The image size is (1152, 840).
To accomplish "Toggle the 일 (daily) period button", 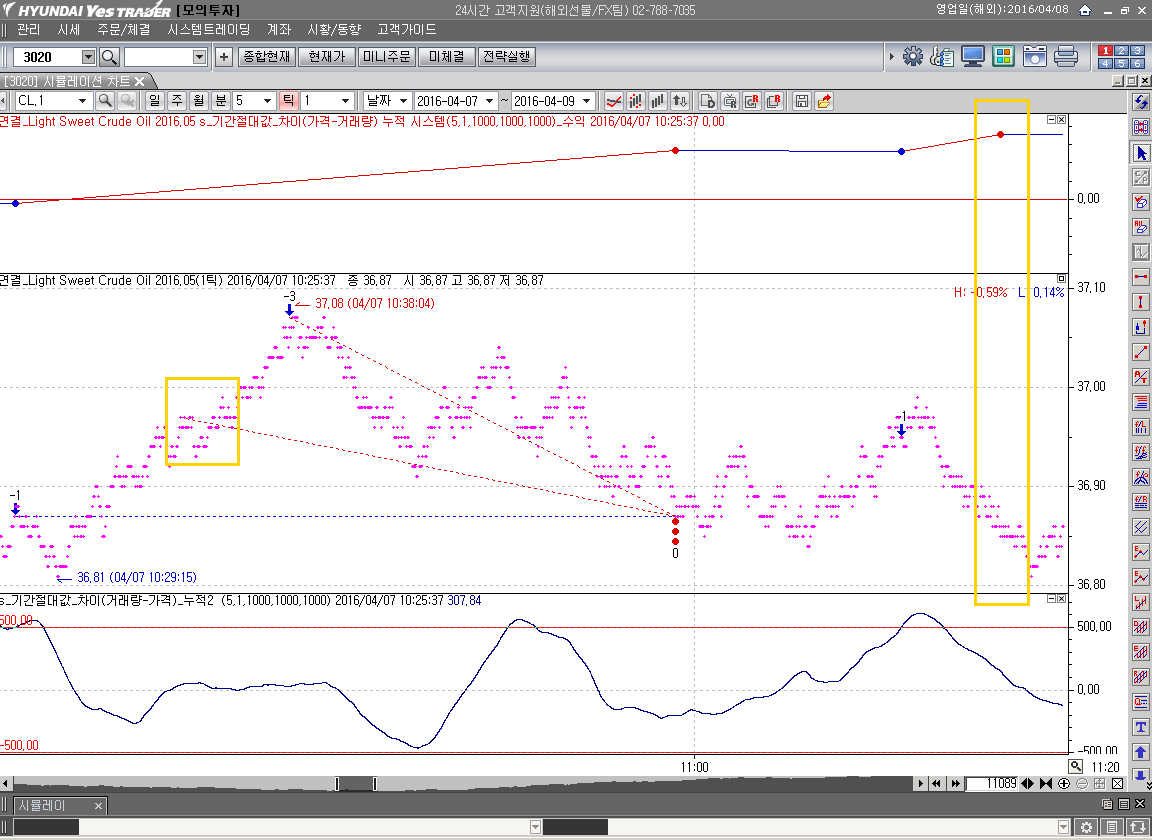I will (154, 101).
